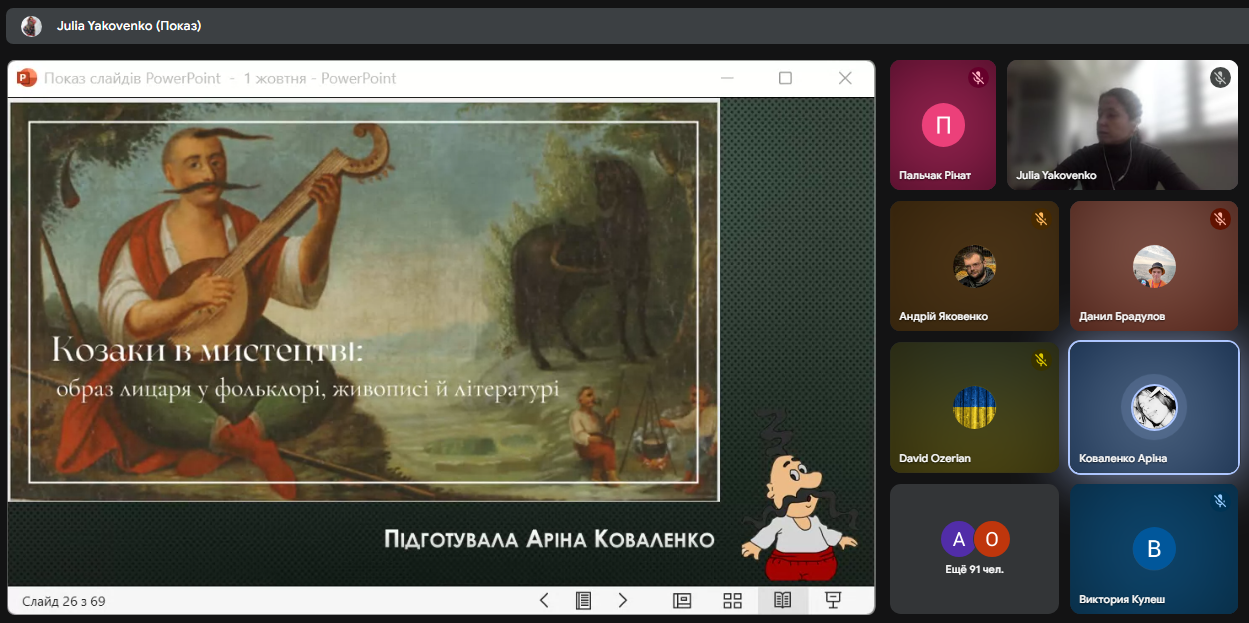Maximize the PowerPoint slideshow window
Screen dimensions: 1249x623
[x=785, y=78]
